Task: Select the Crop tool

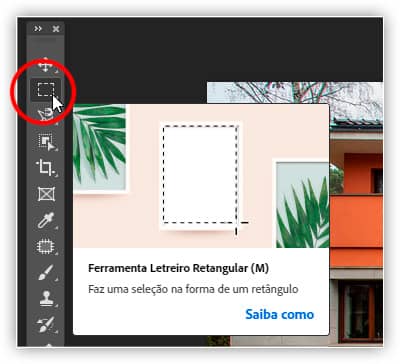Action: [x=46, y=167]
